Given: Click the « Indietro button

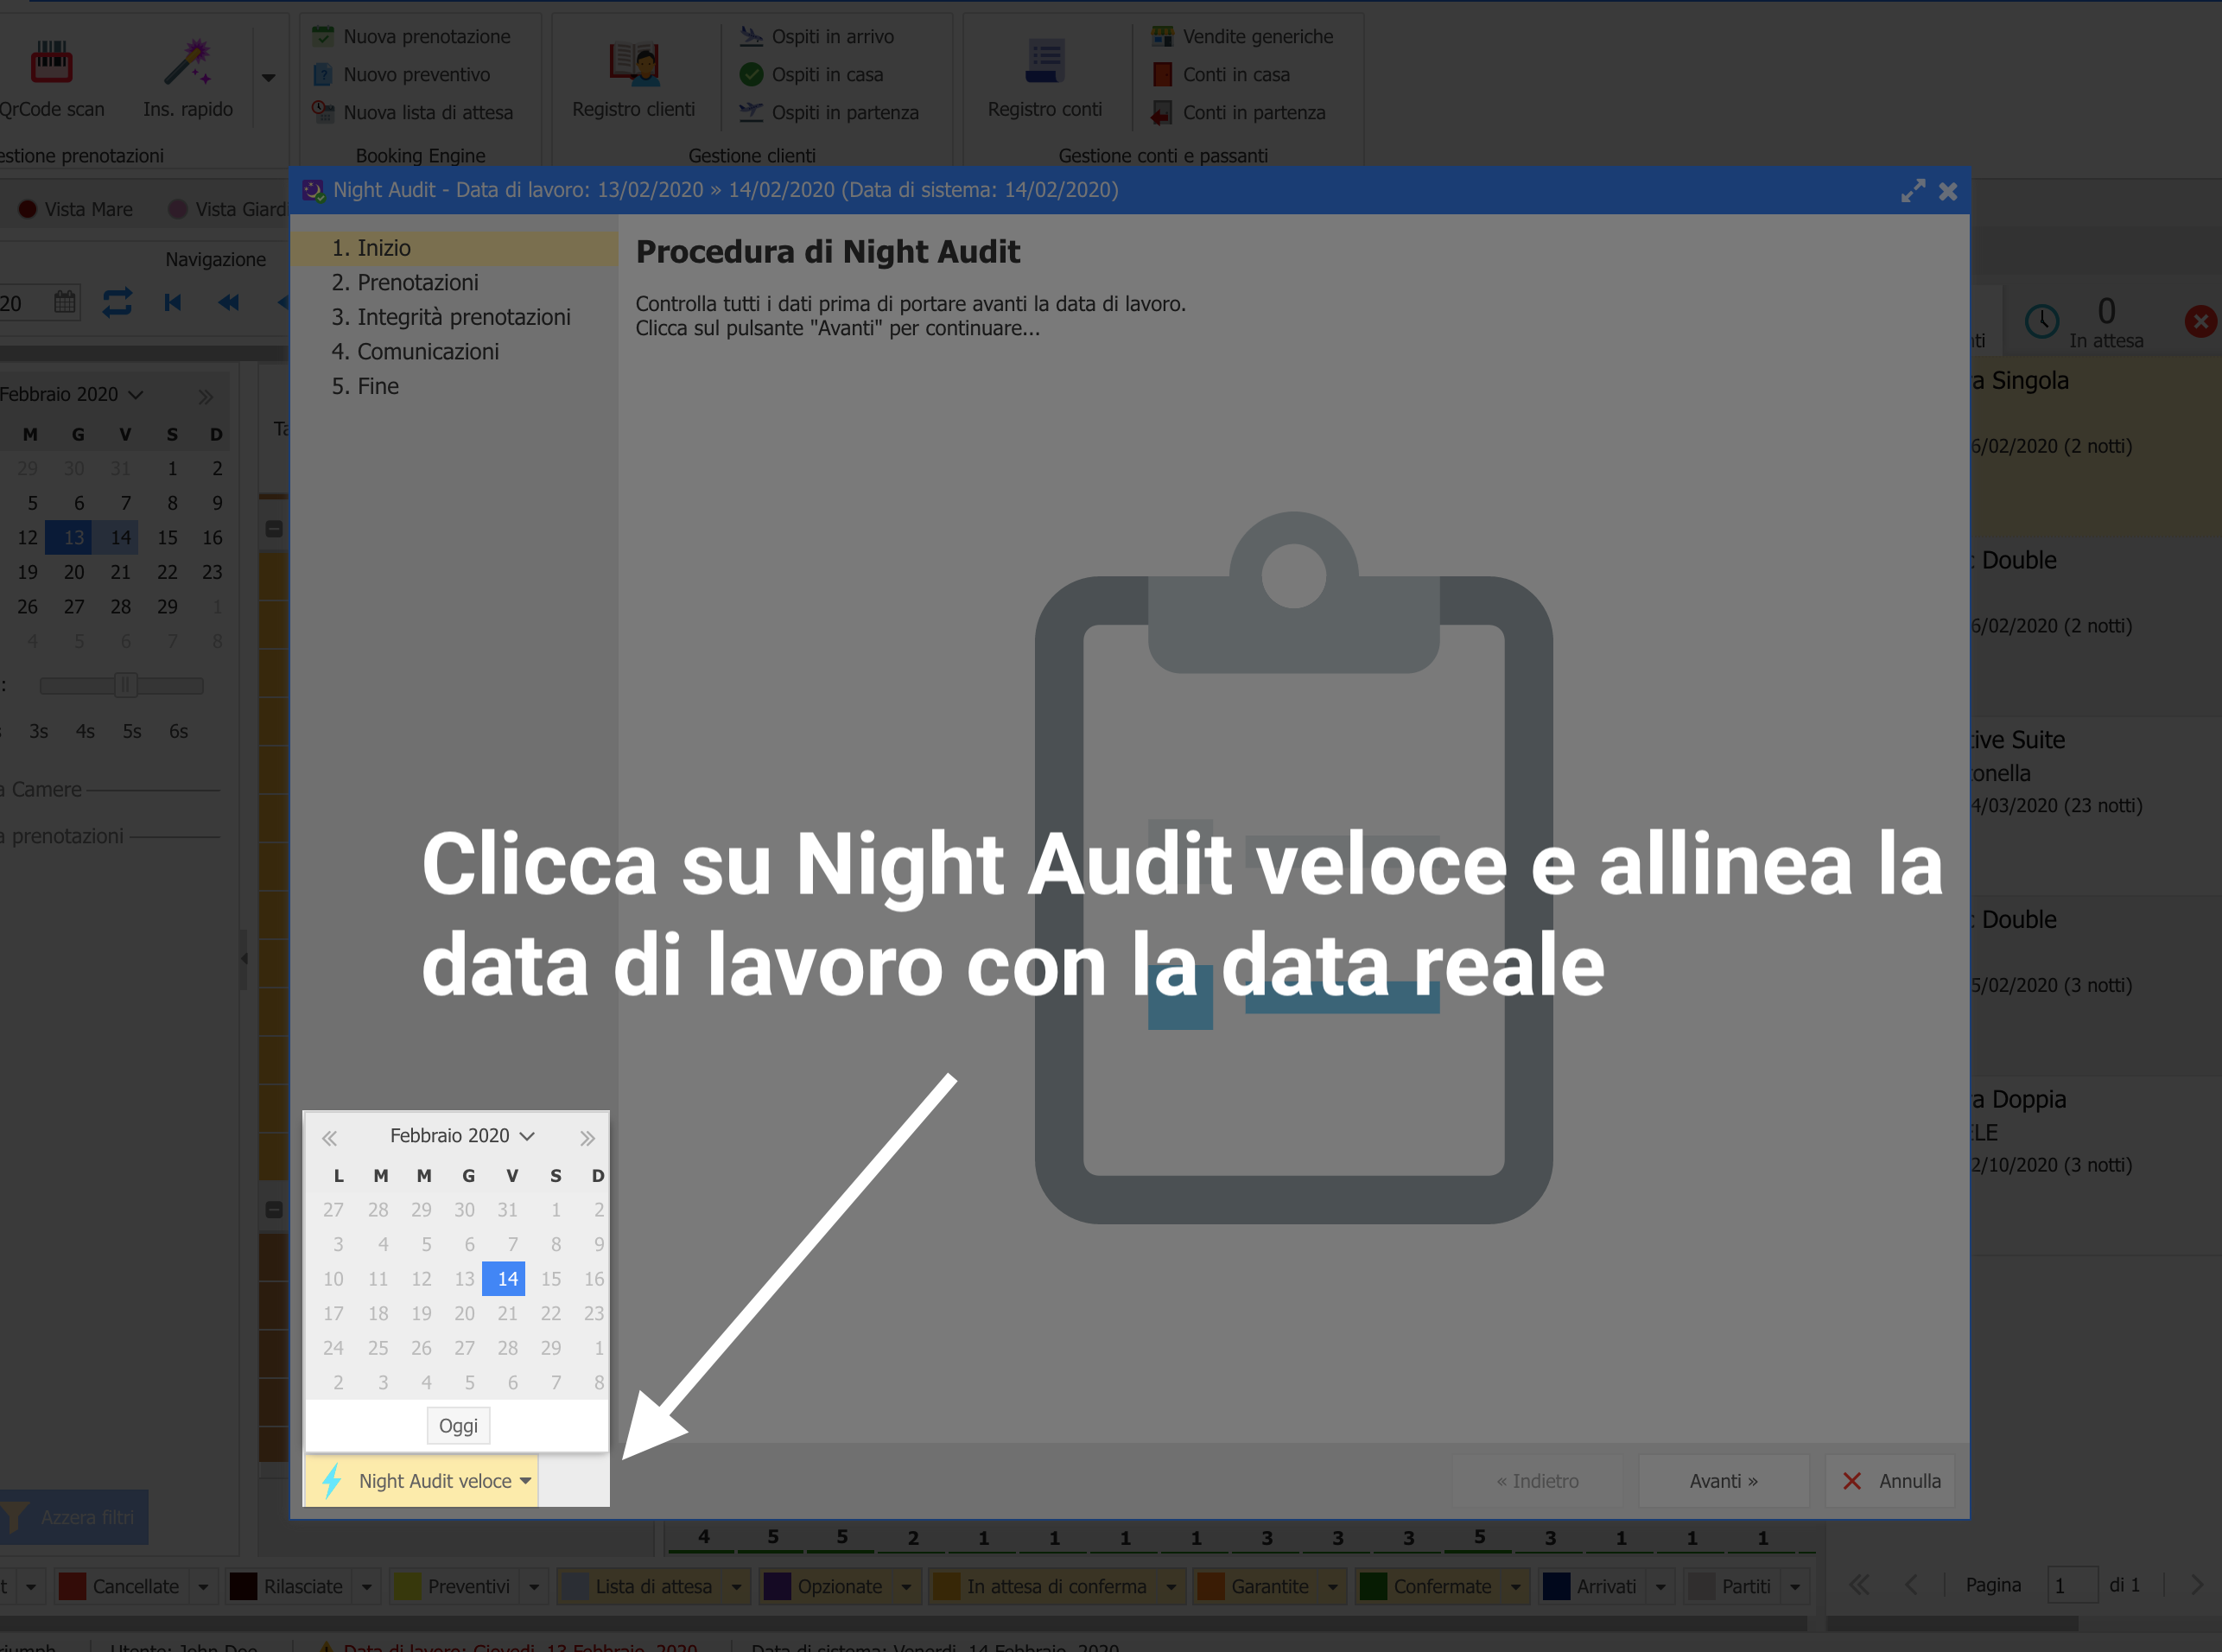Looking at the screenshot, I should (x=1537, y=1481).
